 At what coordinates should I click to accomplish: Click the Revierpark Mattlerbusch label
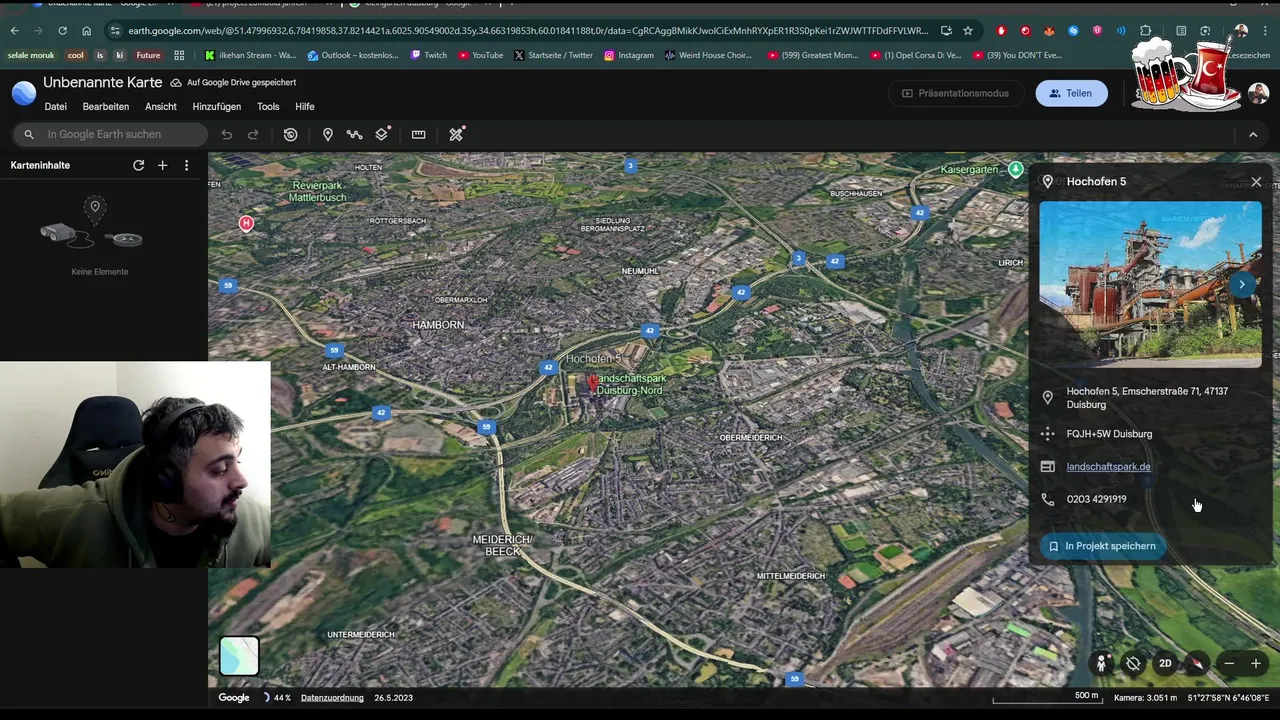coord(319,192)
